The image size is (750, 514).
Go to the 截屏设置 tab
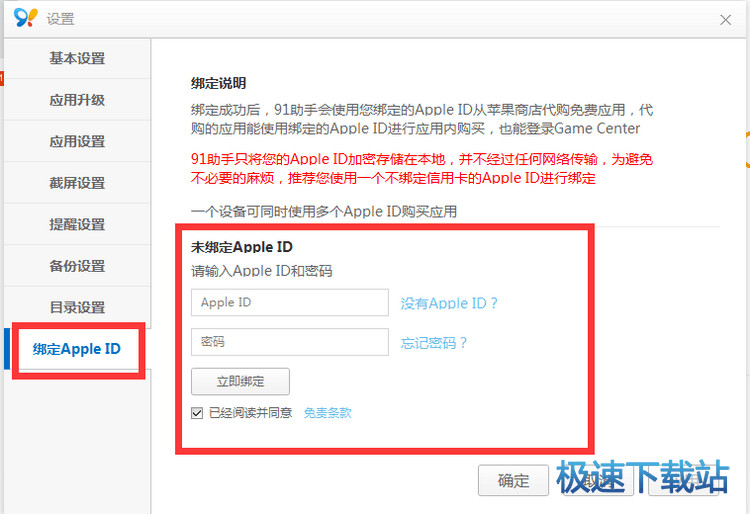(x=77, y=183)
